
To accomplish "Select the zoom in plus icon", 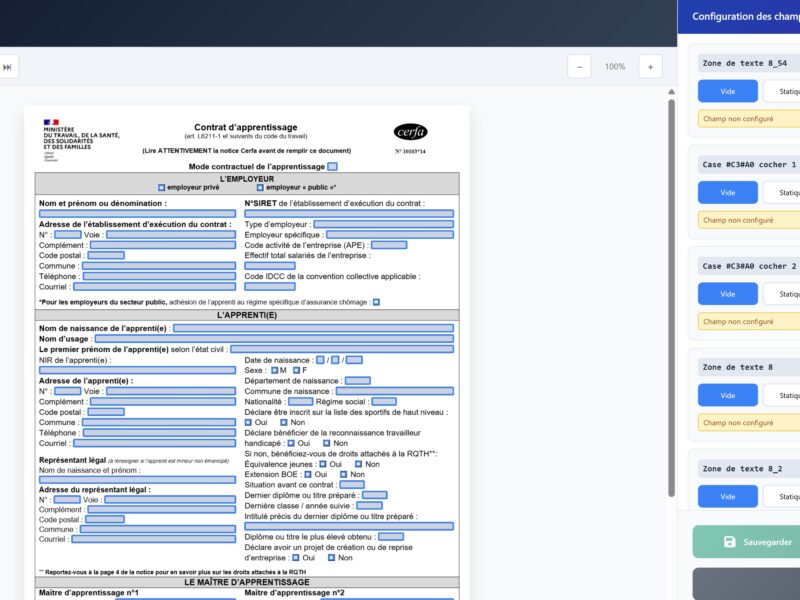I will (650, 66).
